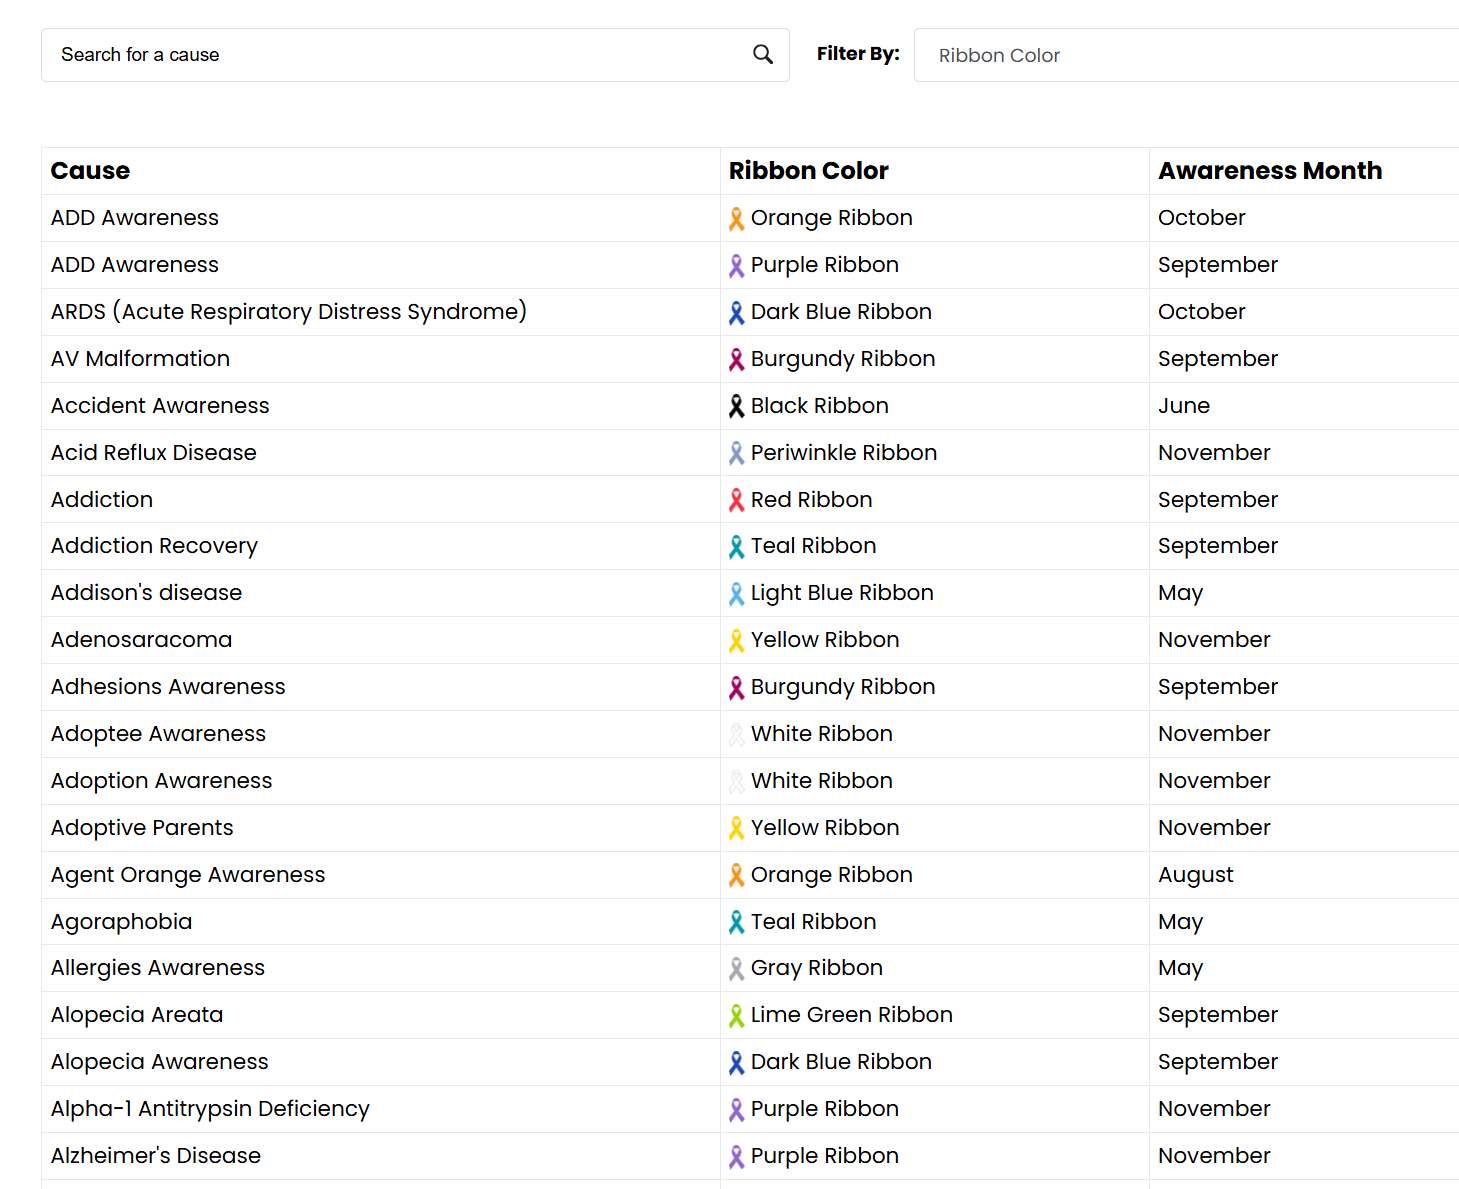Click the light blue ribbon icon for Addison's disease

[737, 593]
